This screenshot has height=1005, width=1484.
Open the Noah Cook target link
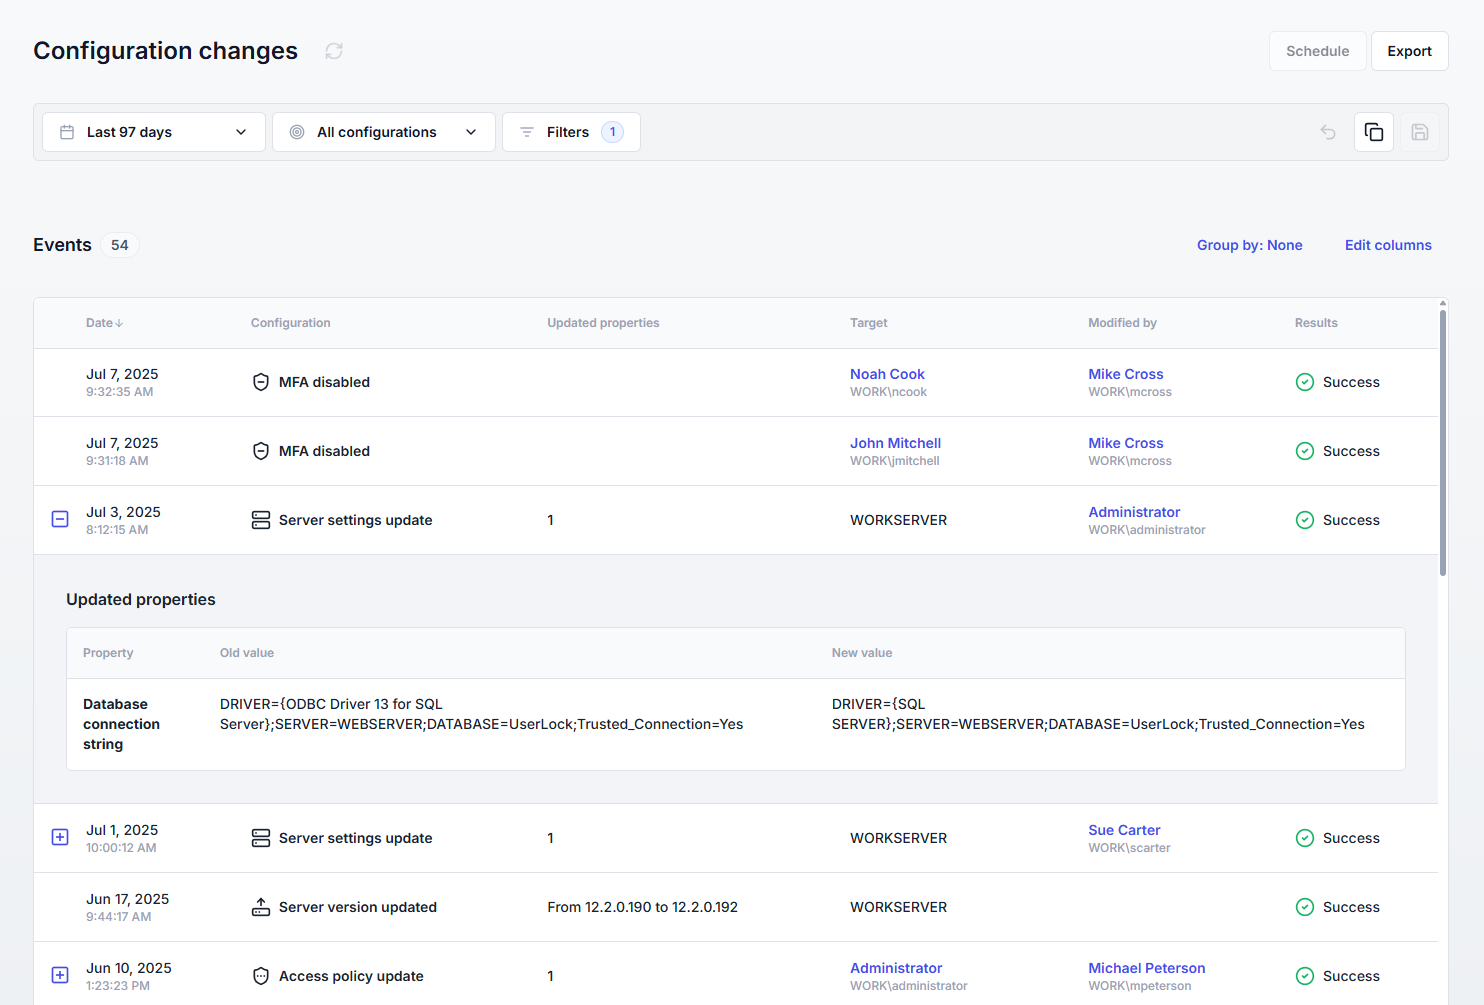(887, 373)
